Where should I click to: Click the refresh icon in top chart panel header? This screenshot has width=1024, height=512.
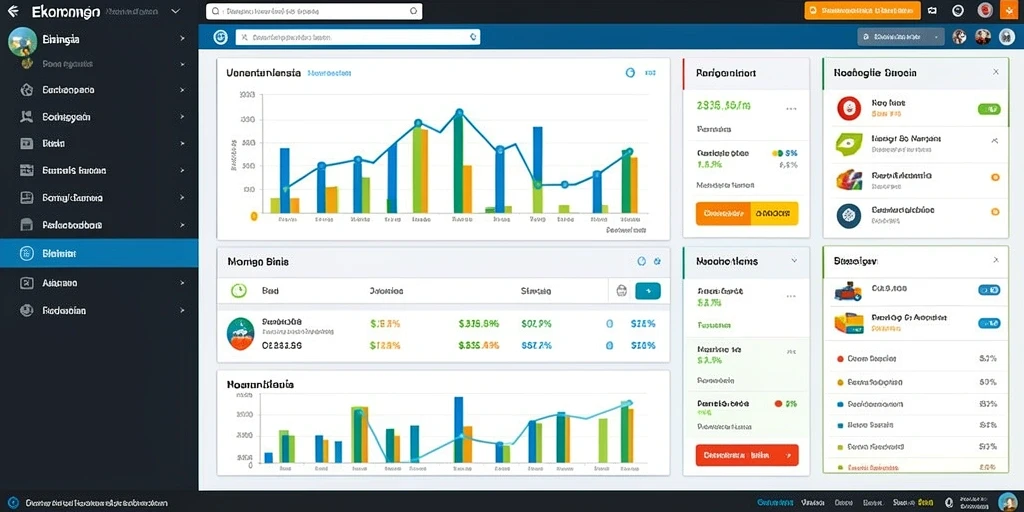pyautogui.click(x=630, y=73)
